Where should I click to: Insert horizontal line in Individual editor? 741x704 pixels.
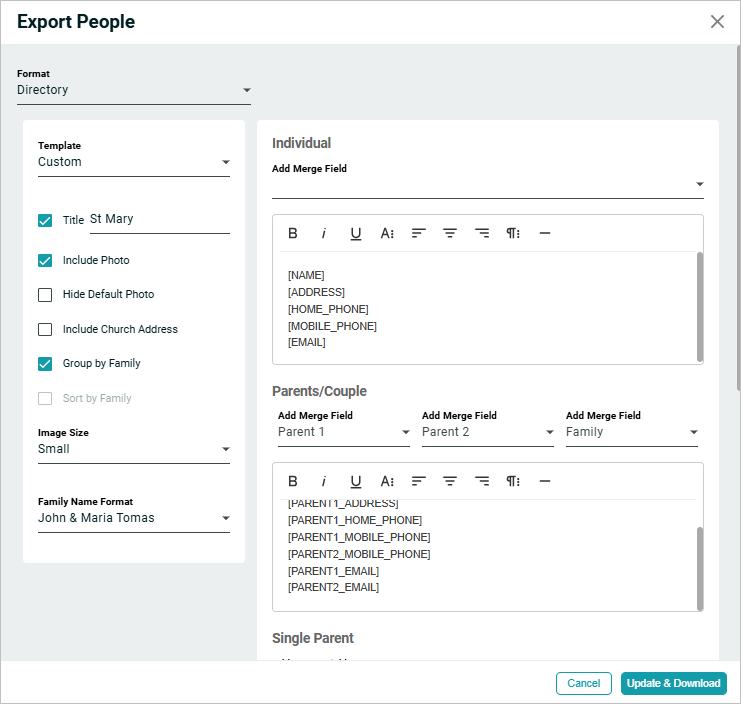click(x=545, y=233)
